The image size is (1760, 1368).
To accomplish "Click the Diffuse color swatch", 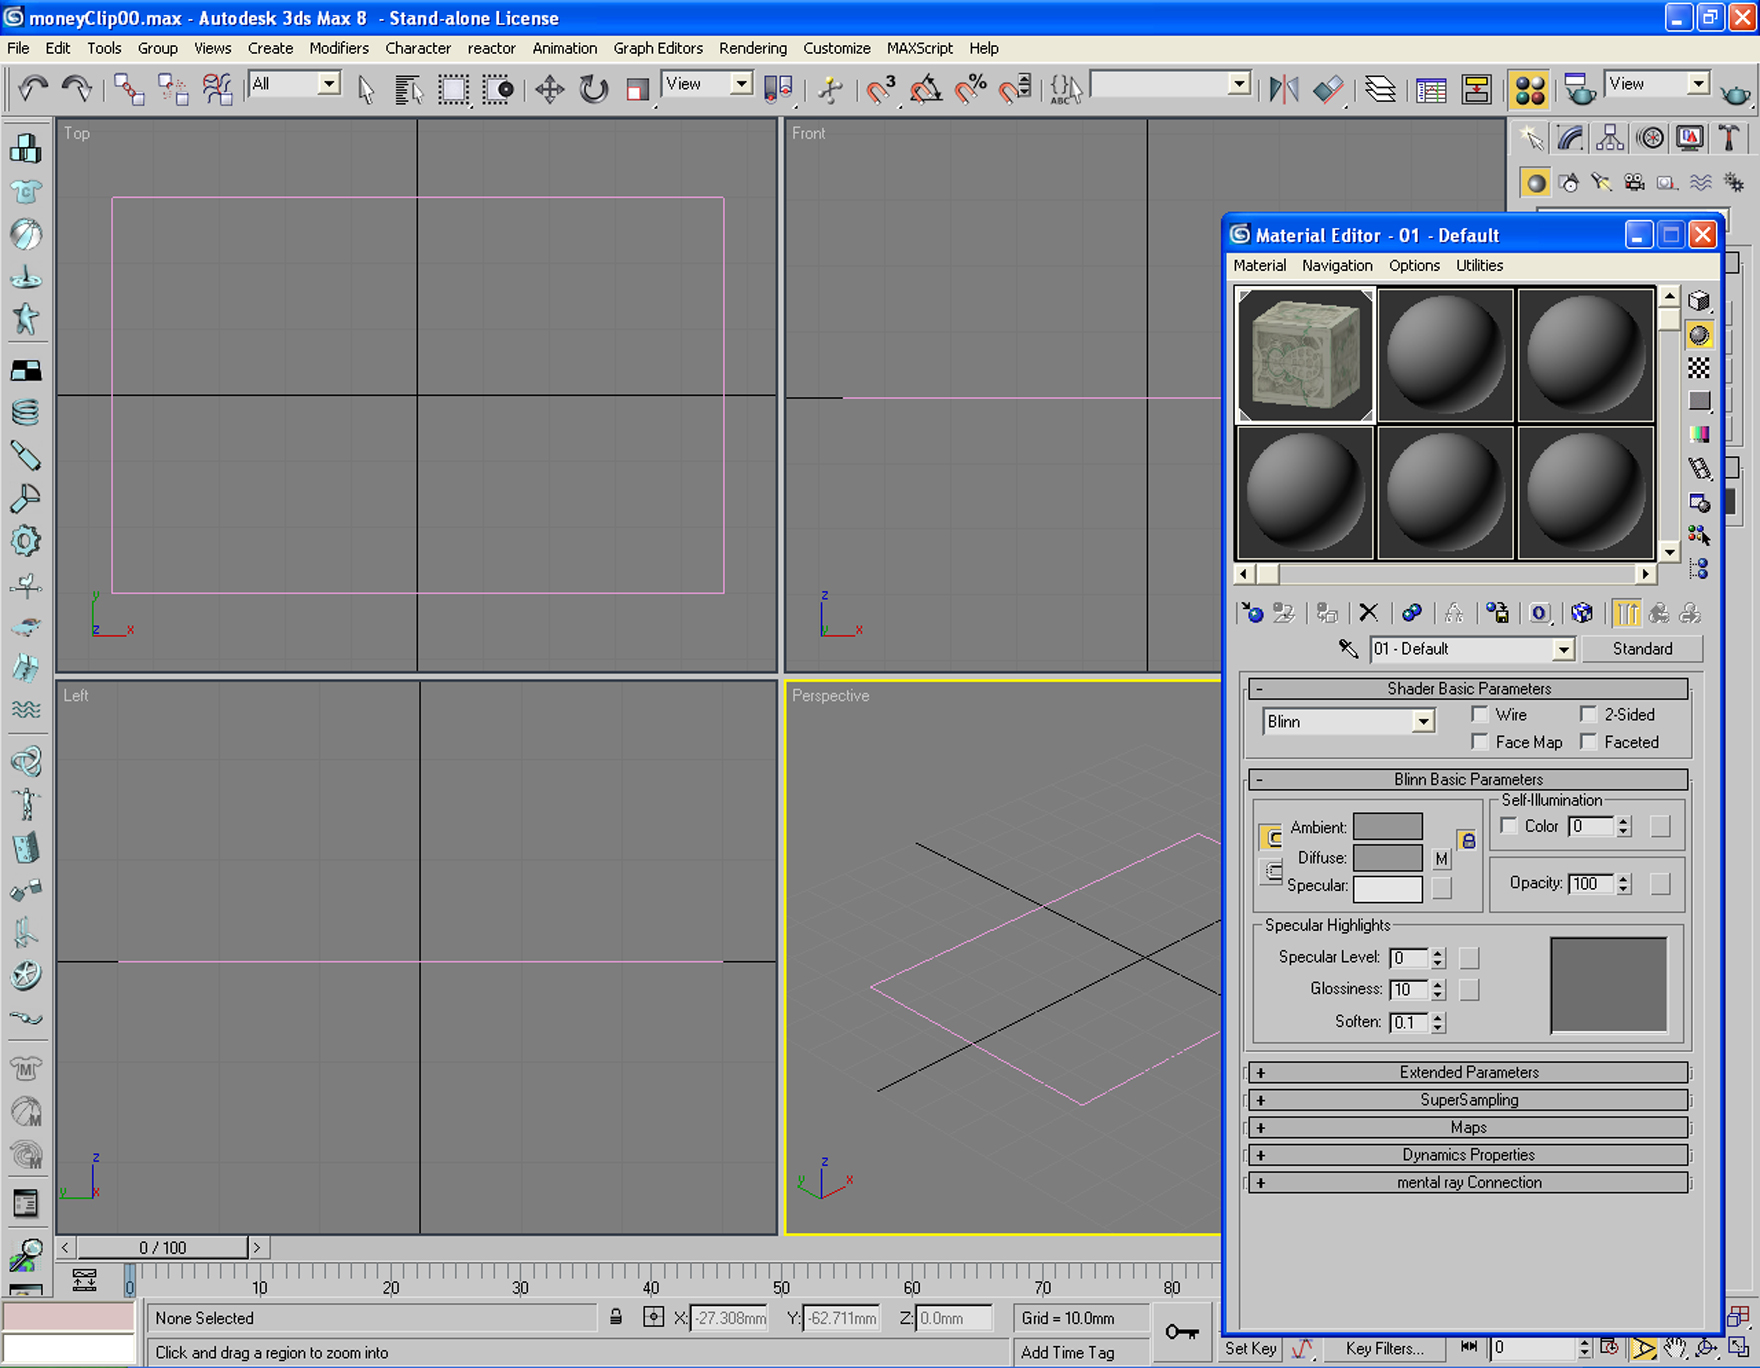I will tap(1387, 857).
